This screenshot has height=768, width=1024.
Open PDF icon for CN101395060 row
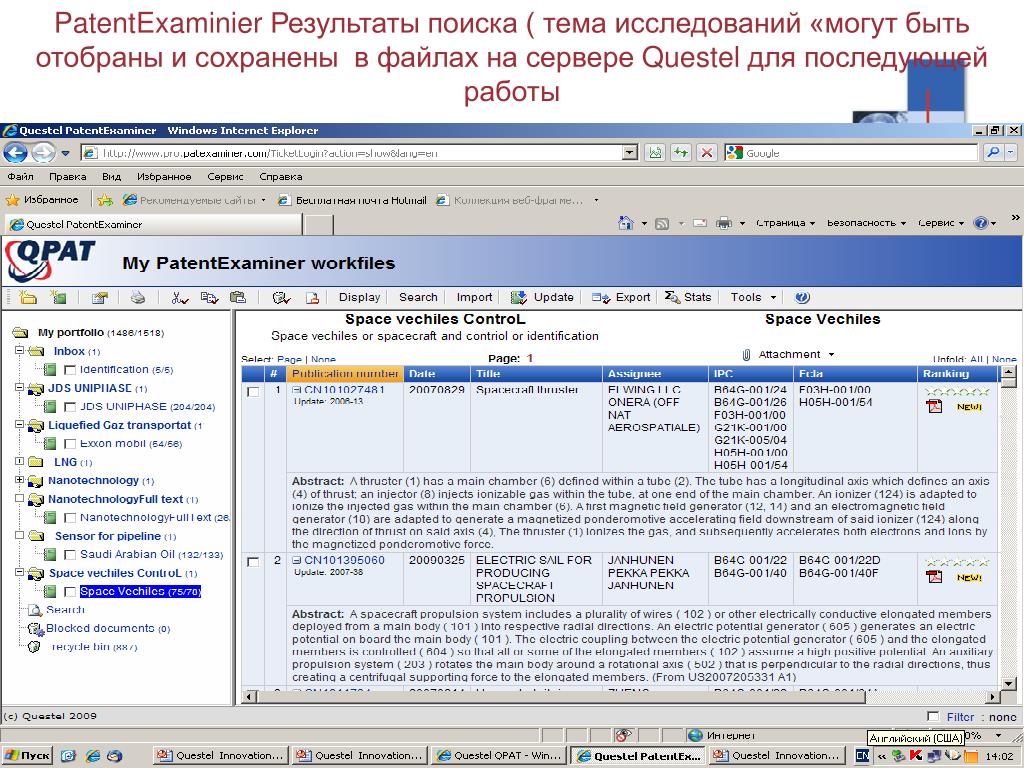point(934,577)
